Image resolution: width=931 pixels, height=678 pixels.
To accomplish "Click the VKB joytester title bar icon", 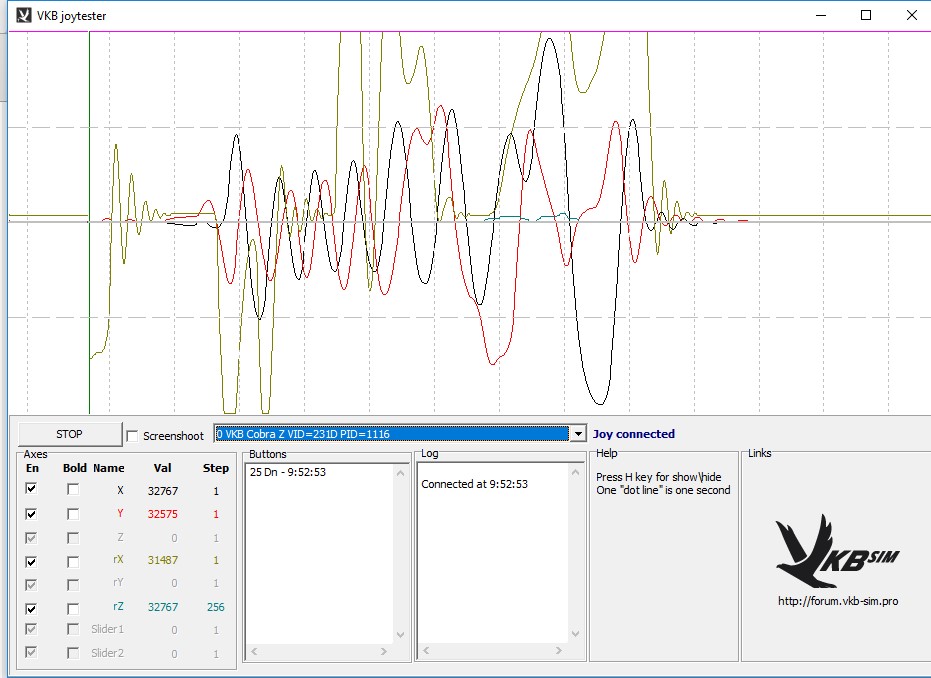I will pyautogui.click(x=24, y=15).
